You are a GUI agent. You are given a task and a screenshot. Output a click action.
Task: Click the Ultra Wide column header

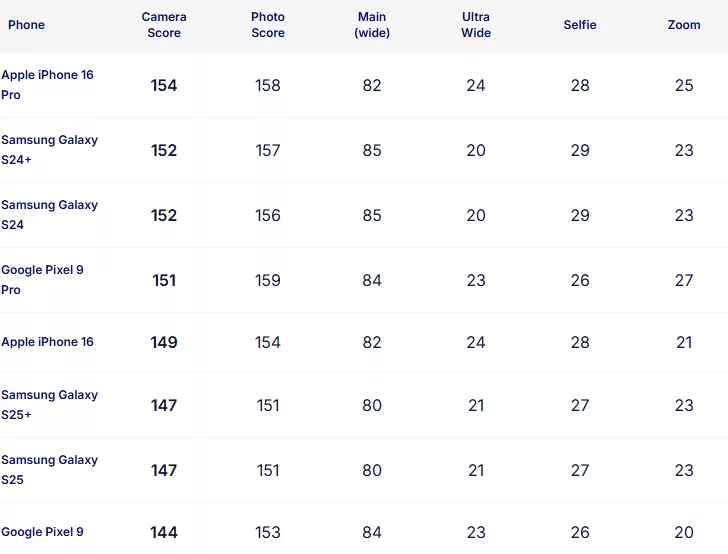476,25
